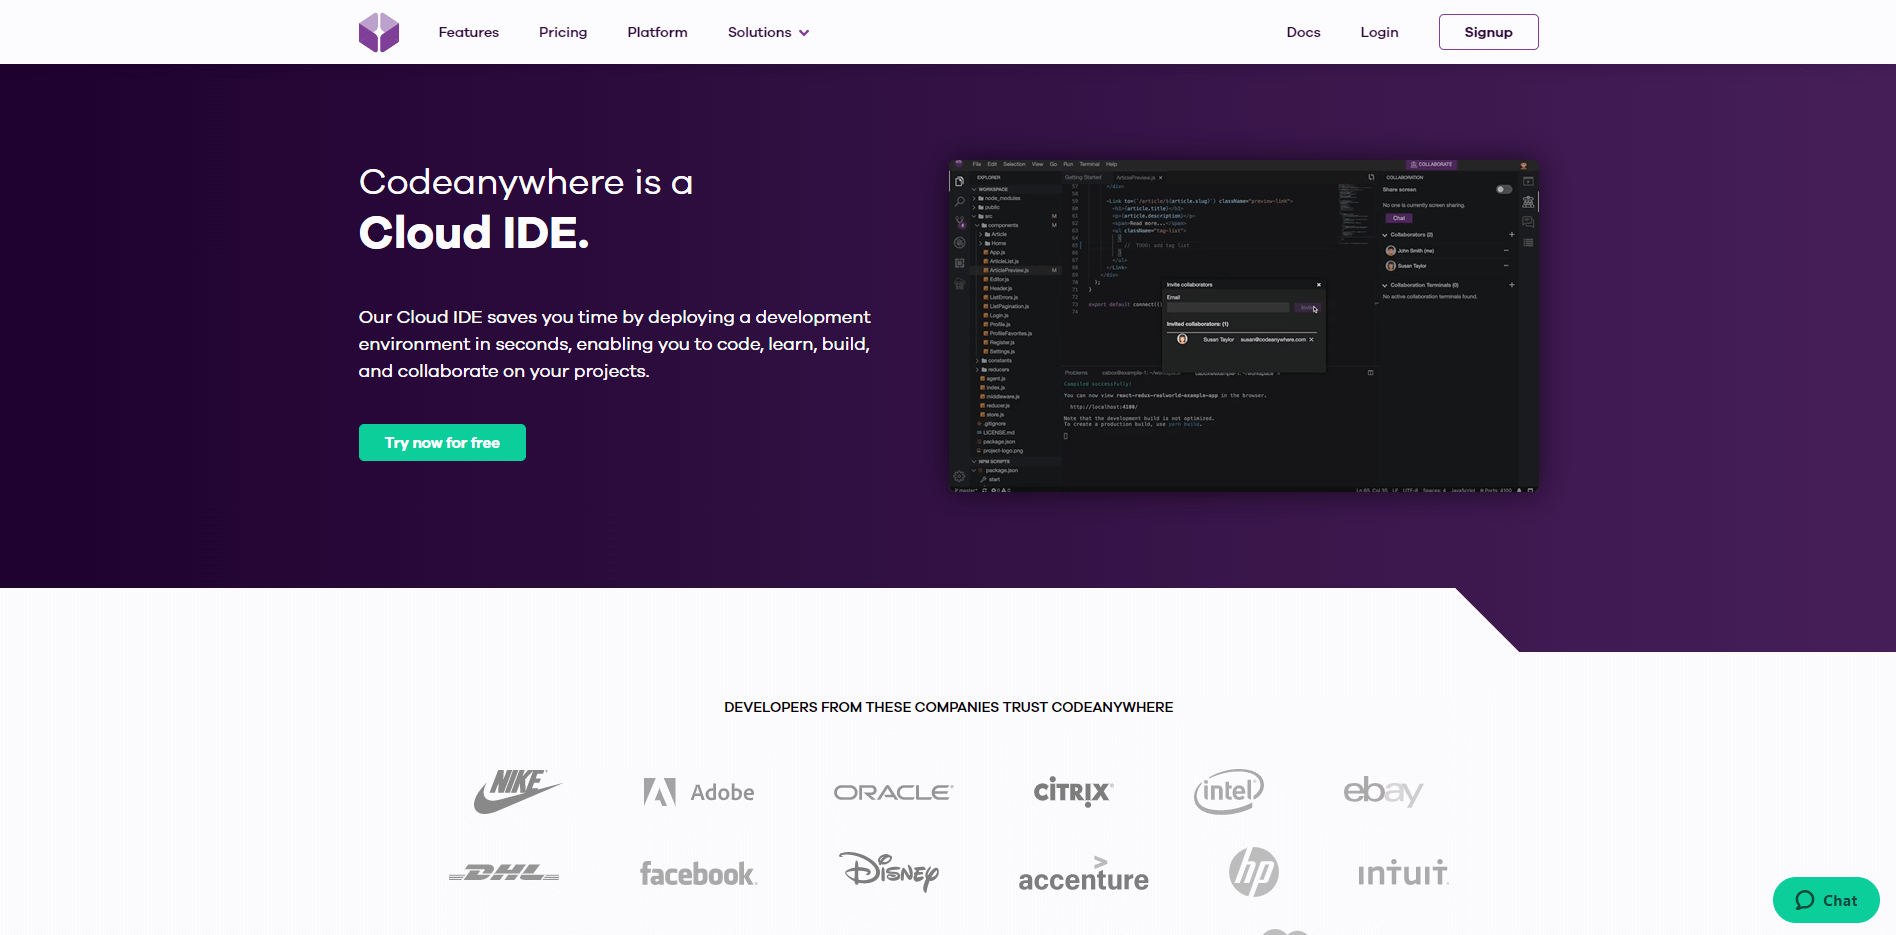
Task: Select the Search icon in the activity bar
Action: tap(960, 201)
